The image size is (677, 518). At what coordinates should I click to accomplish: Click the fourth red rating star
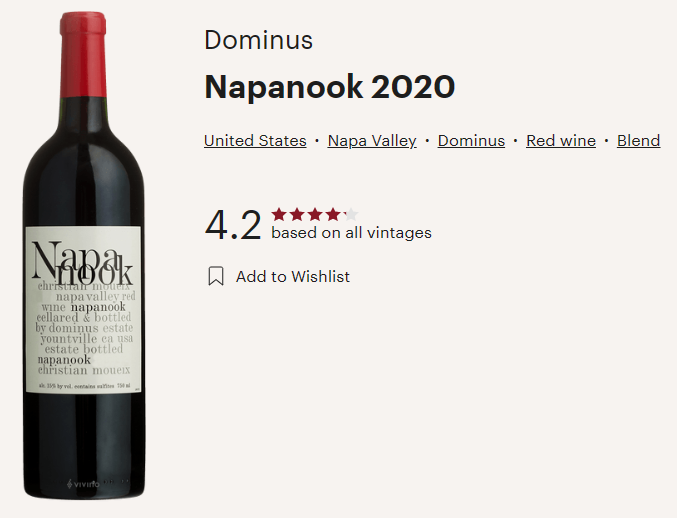333,214
